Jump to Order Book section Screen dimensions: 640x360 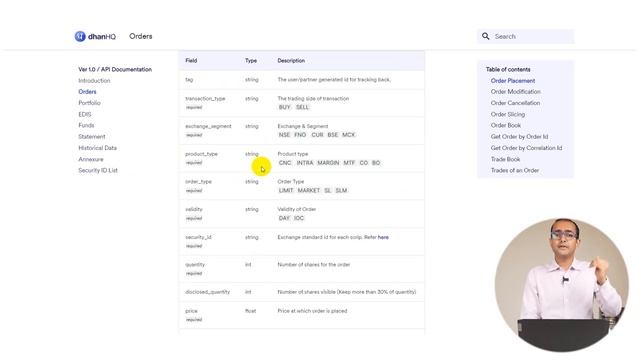(506, 125)
